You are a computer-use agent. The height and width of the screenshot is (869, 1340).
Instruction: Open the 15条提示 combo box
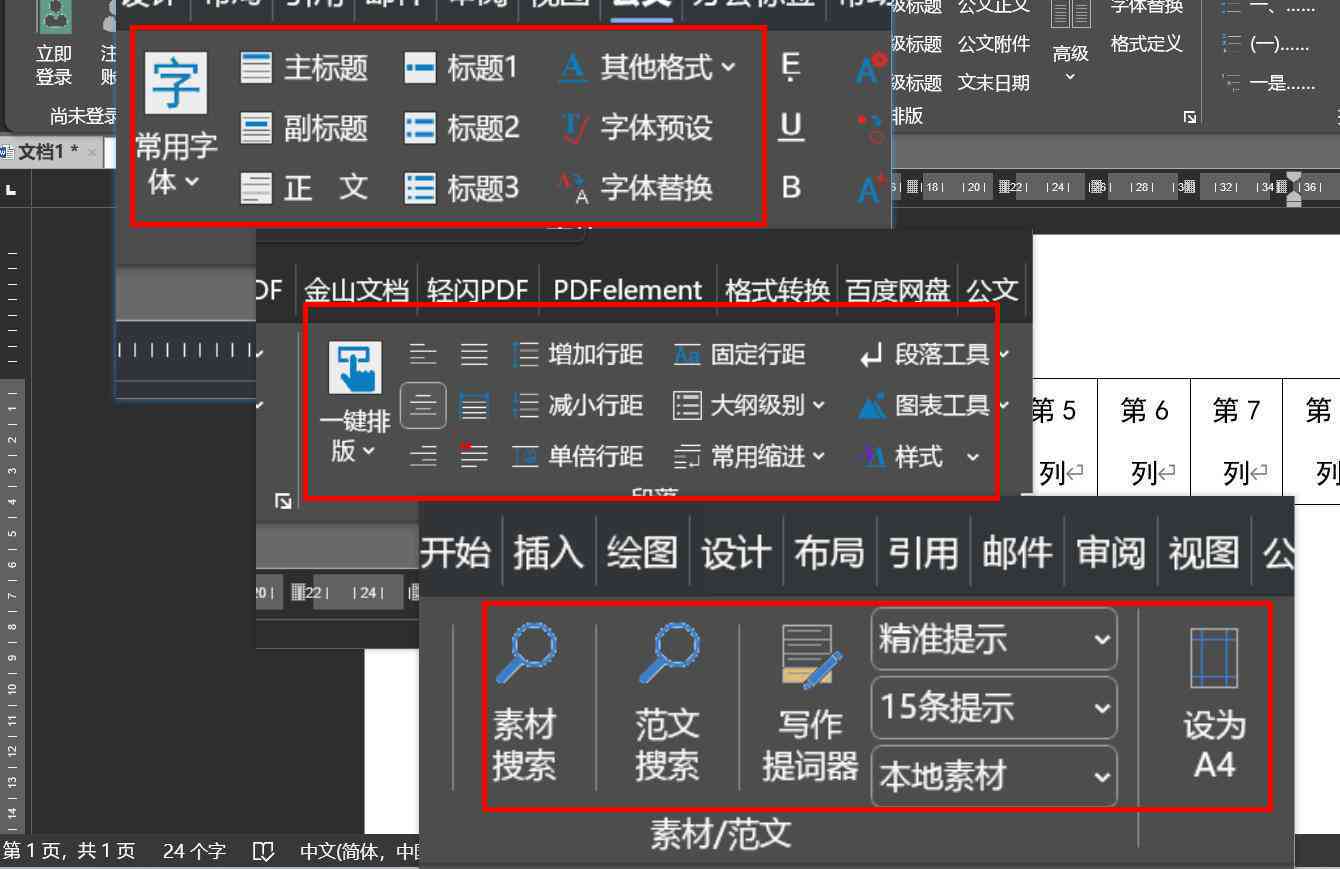[994, 708]
